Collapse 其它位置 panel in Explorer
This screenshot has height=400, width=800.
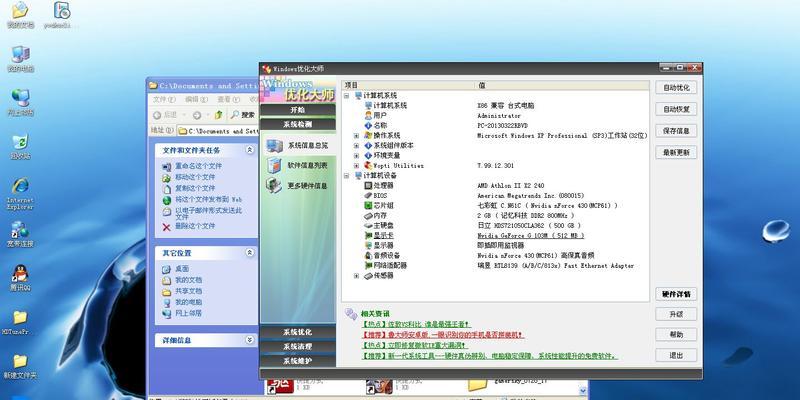click(249, 253)
